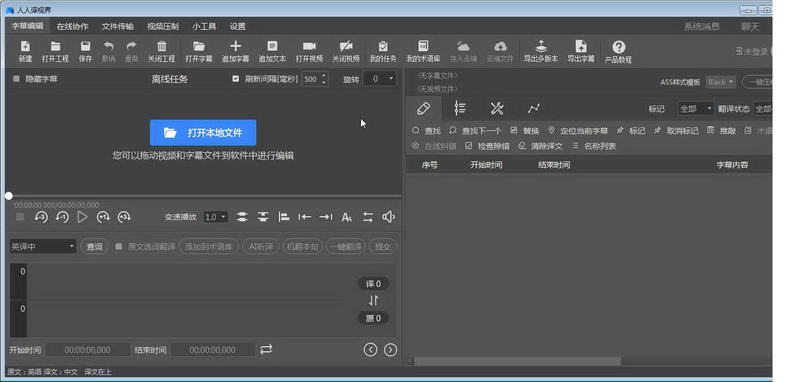Click the 替换 replace button

coord(524,131)
